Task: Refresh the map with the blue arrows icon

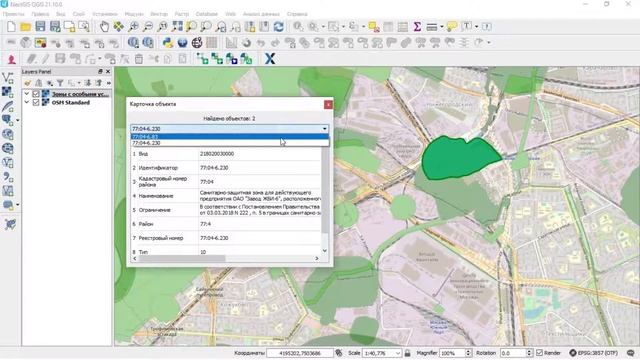Action: [x=279, y=27]
